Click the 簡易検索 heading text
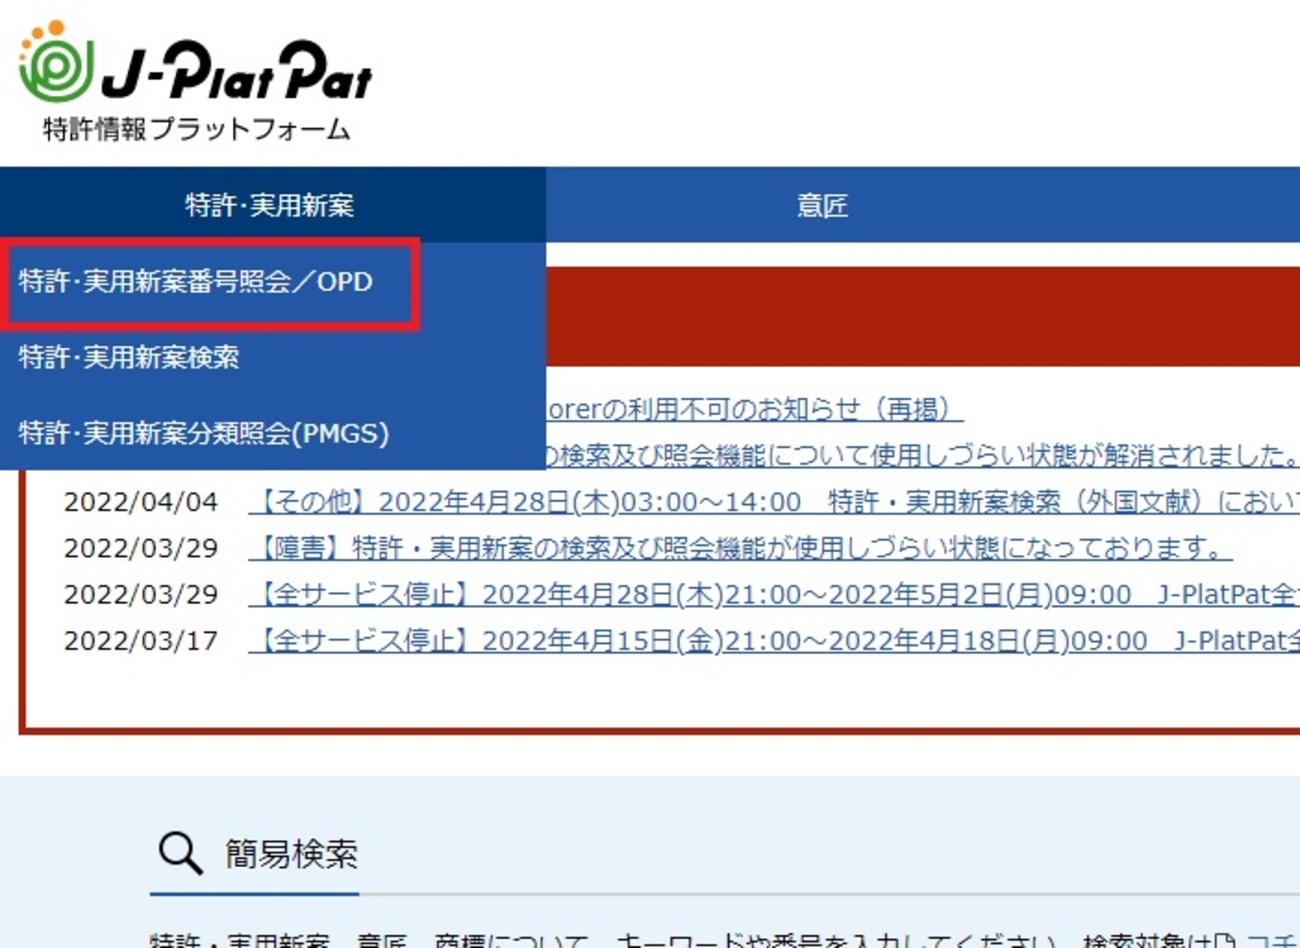This screenshot has width=1300, height=948. [291, 853]
